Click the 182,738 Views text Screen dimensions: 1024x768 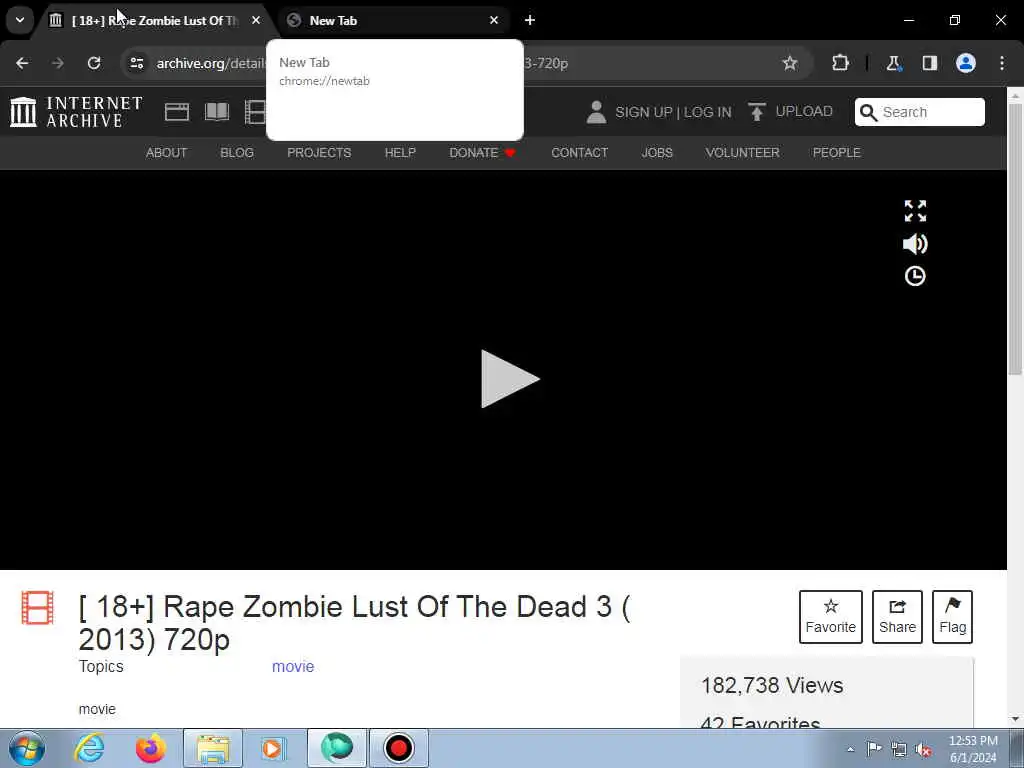point(772,685)
